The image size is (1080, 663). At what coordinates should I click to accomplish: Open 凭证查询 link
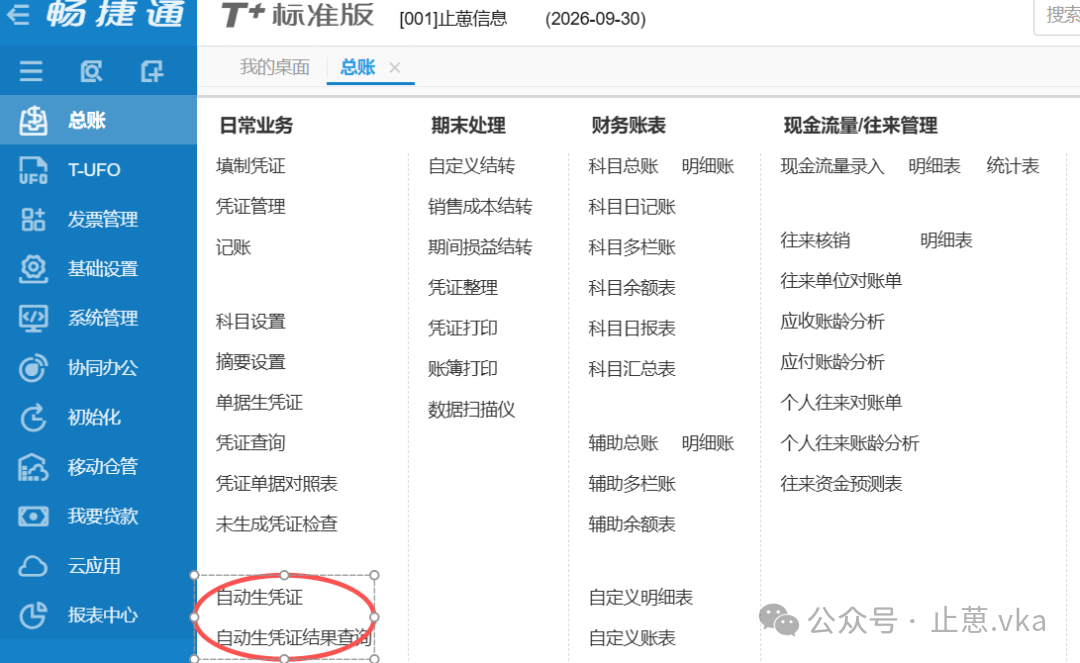(250, 443)
